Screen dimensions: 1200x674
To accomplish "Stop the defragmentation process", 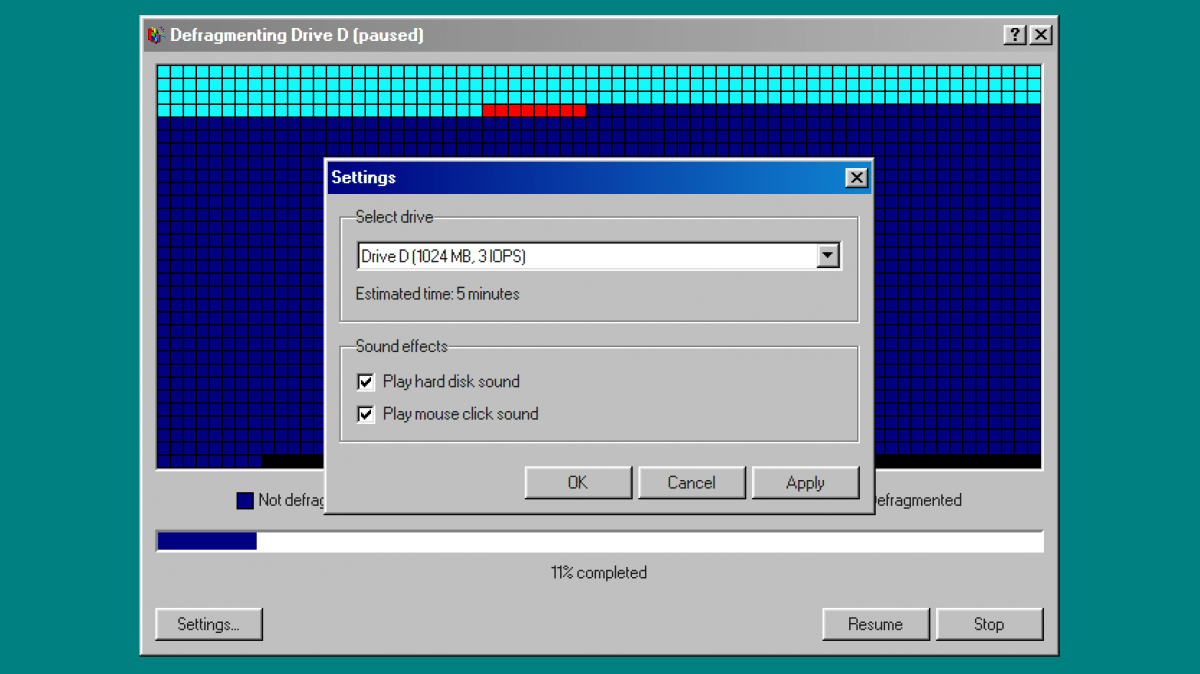I will point(988,624).
